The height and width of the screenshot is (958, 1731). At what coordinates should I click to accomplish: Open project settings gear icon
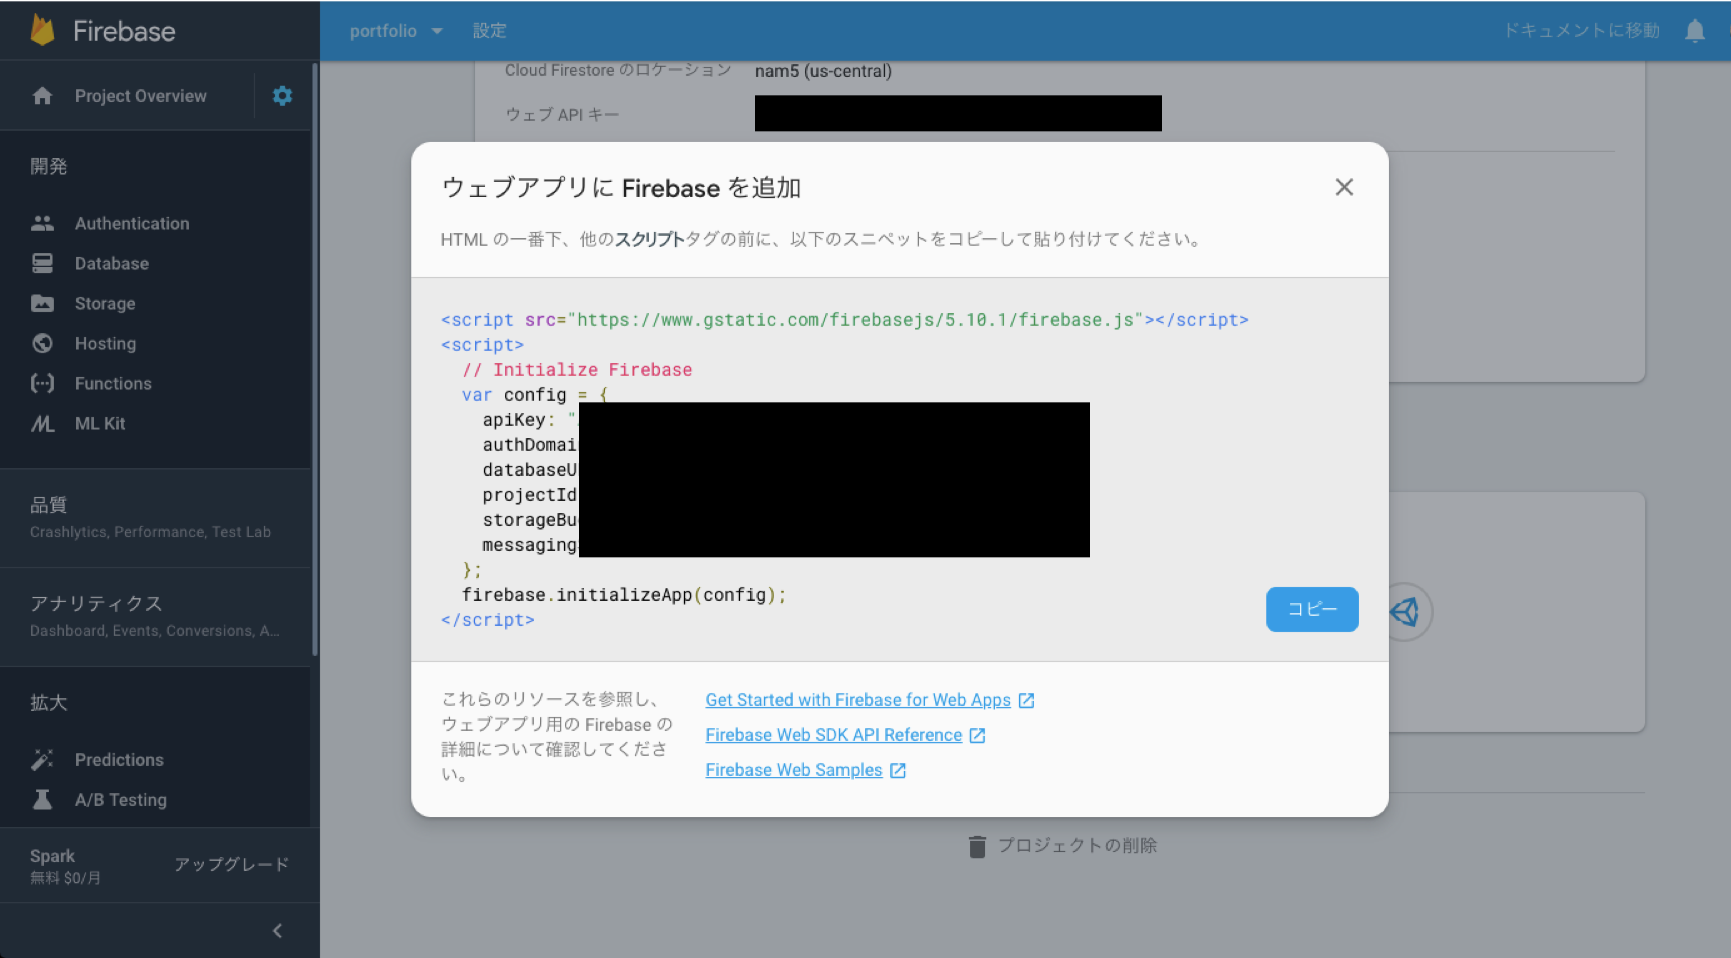point(283,96)
